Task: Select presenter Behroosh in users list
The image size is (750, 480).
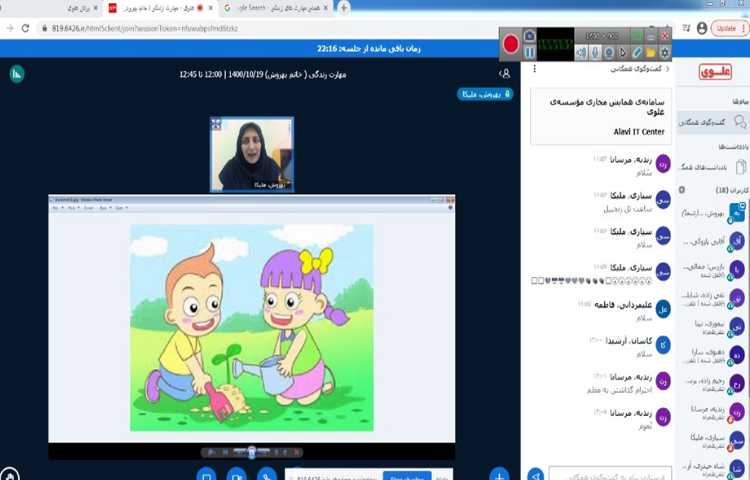Action: click(713, 213)
